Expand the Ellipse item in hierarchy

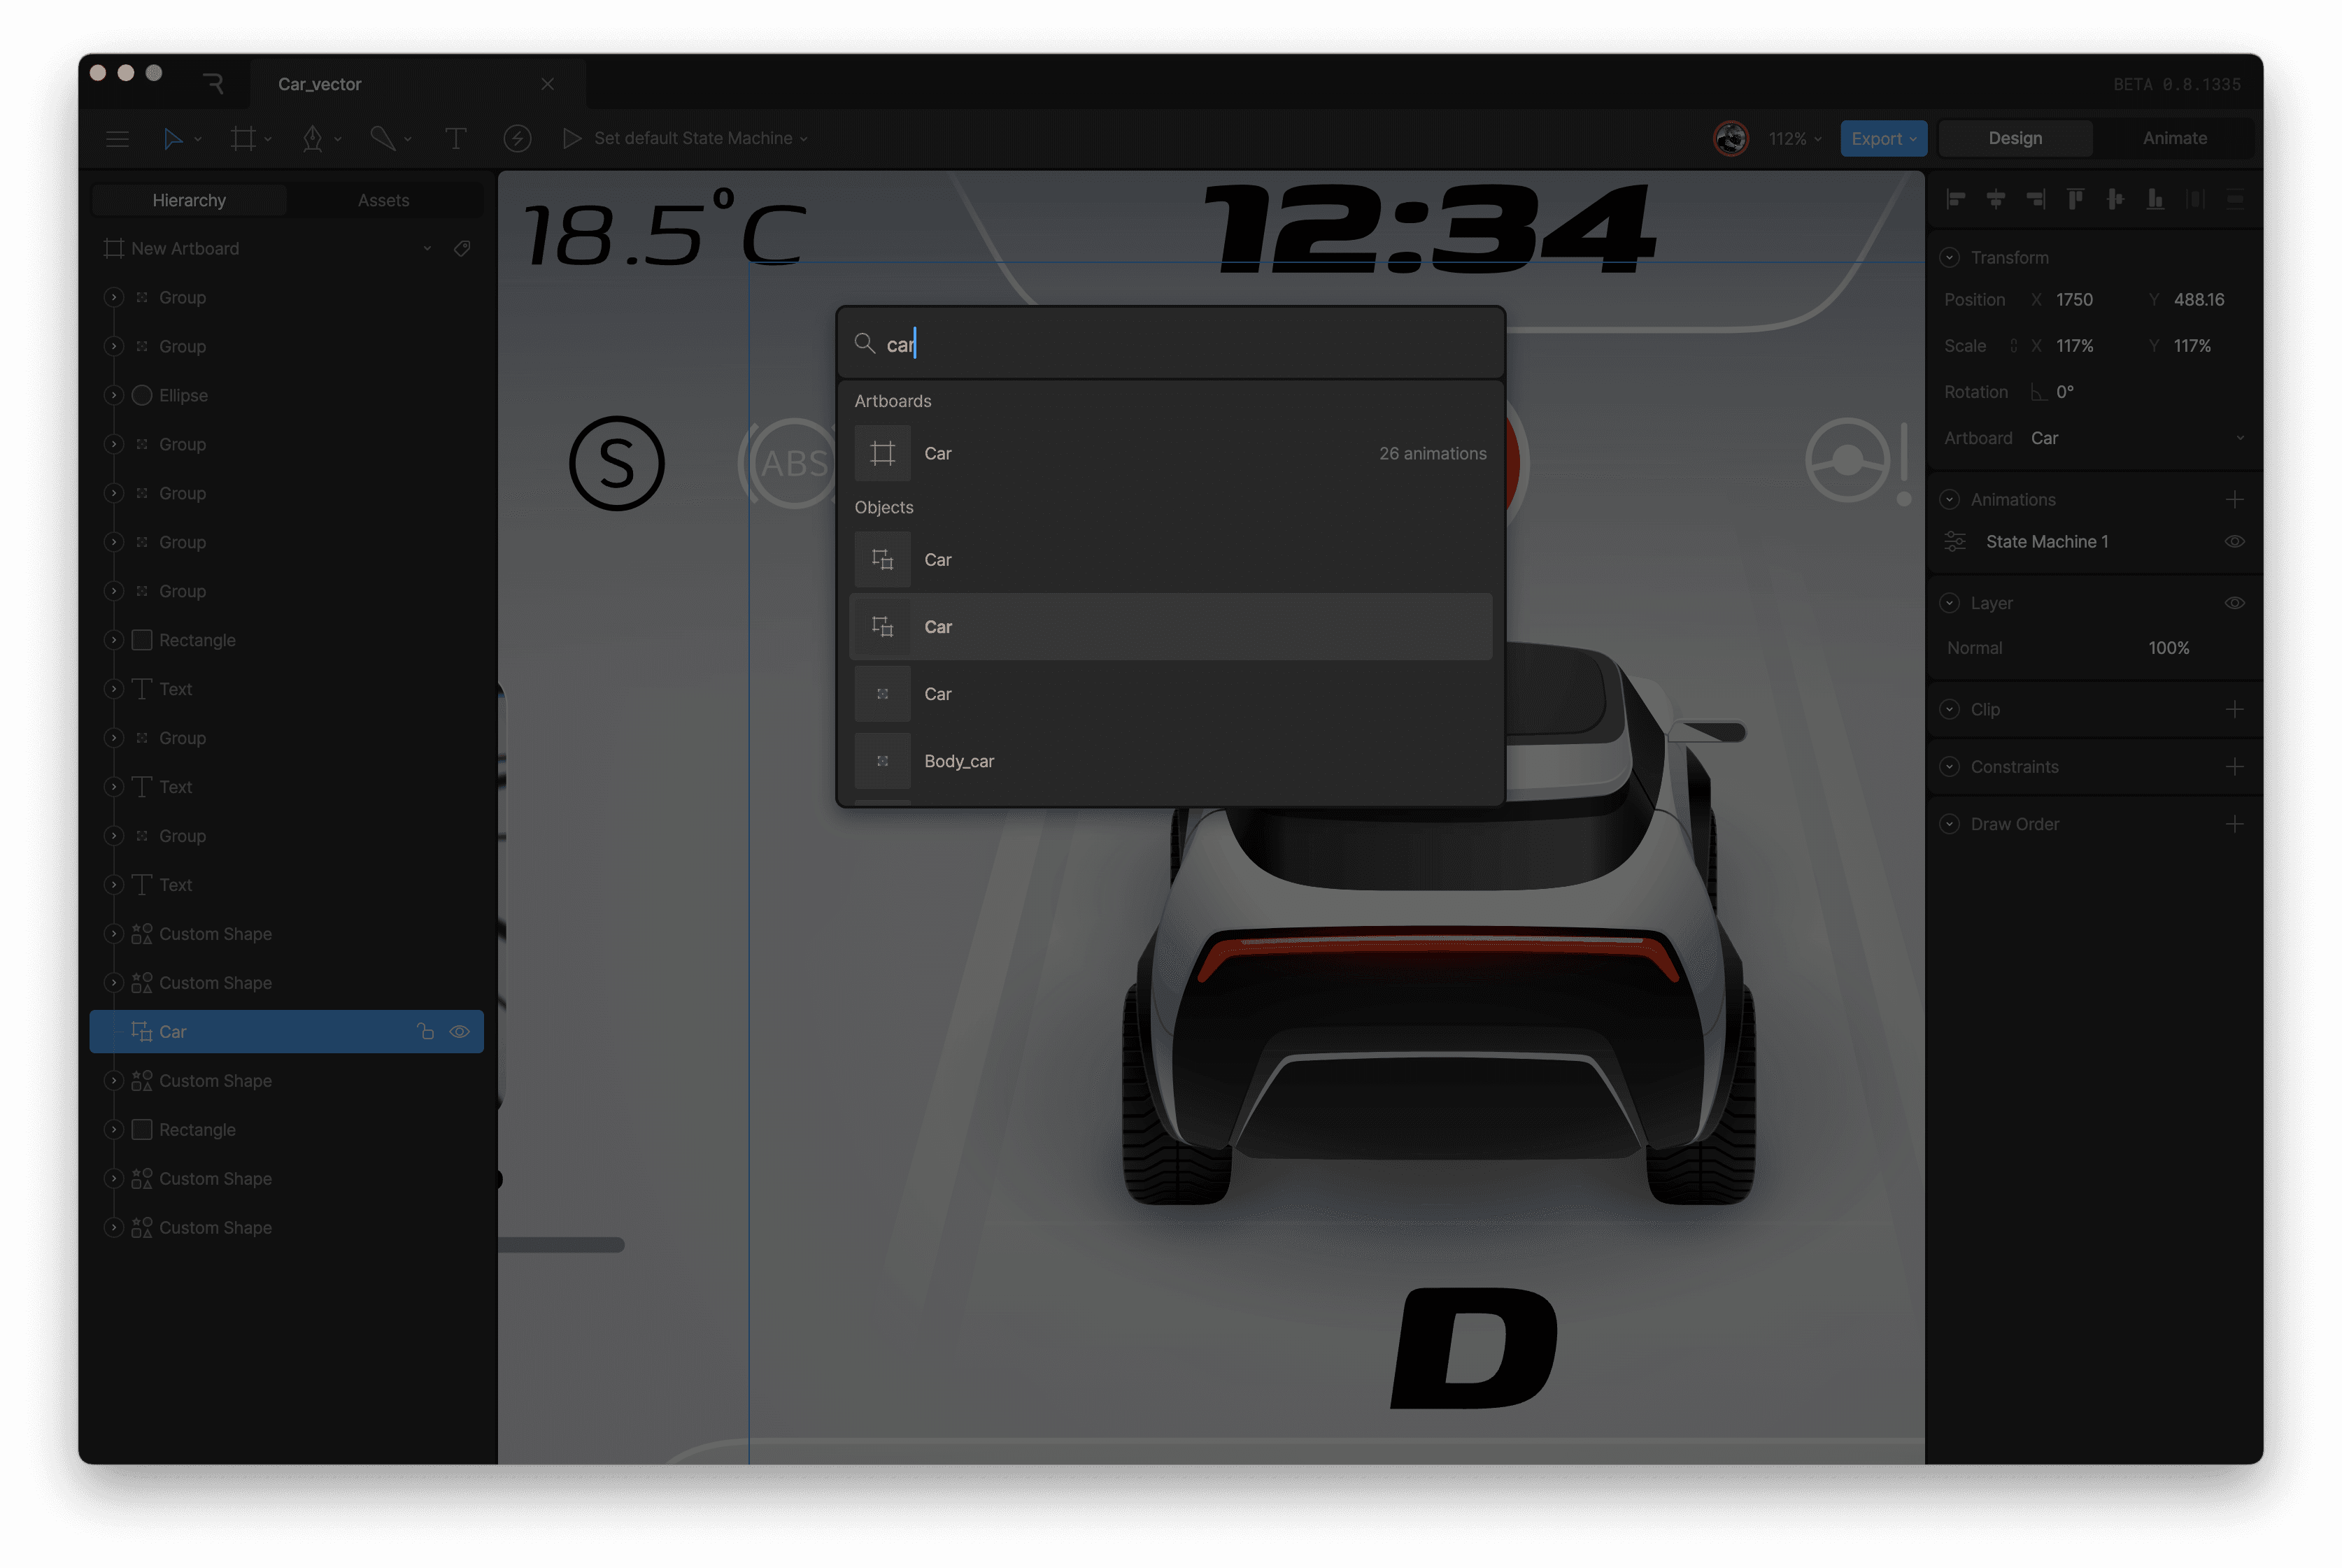point(114,395)
